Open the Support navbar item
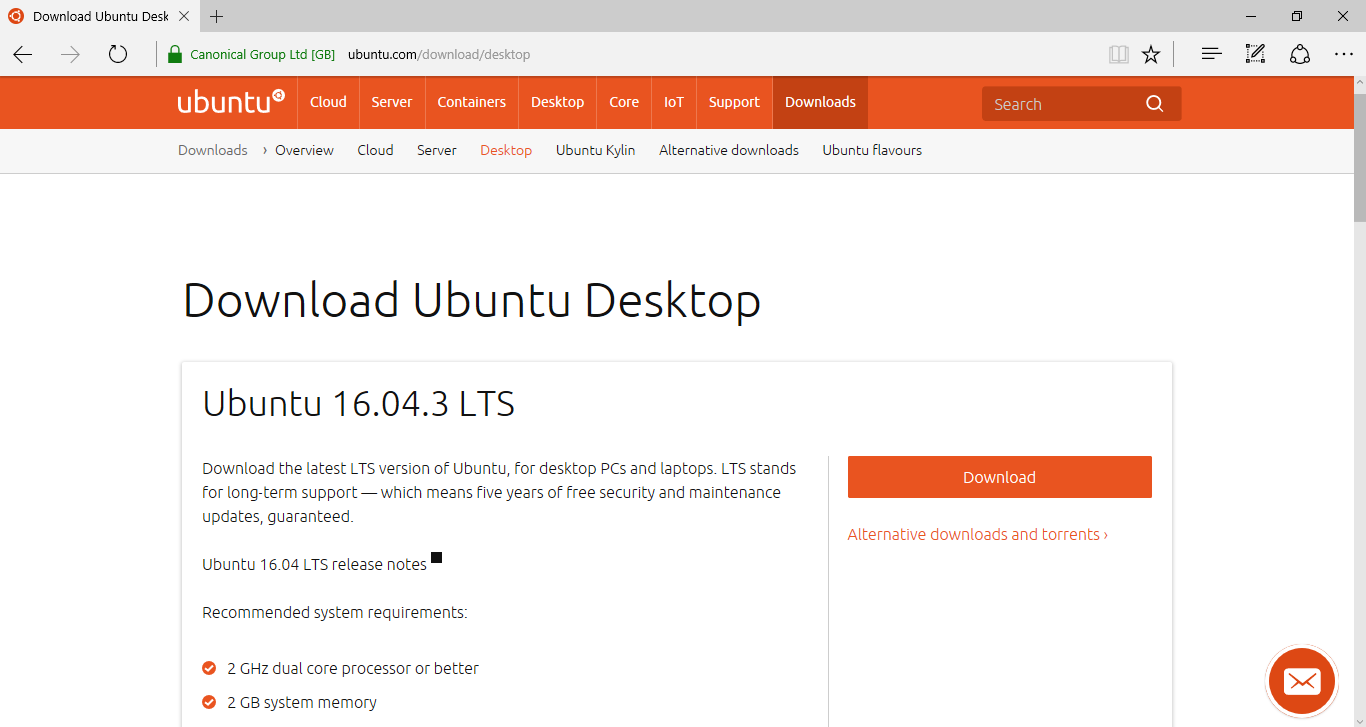 [x=734, y=102]
